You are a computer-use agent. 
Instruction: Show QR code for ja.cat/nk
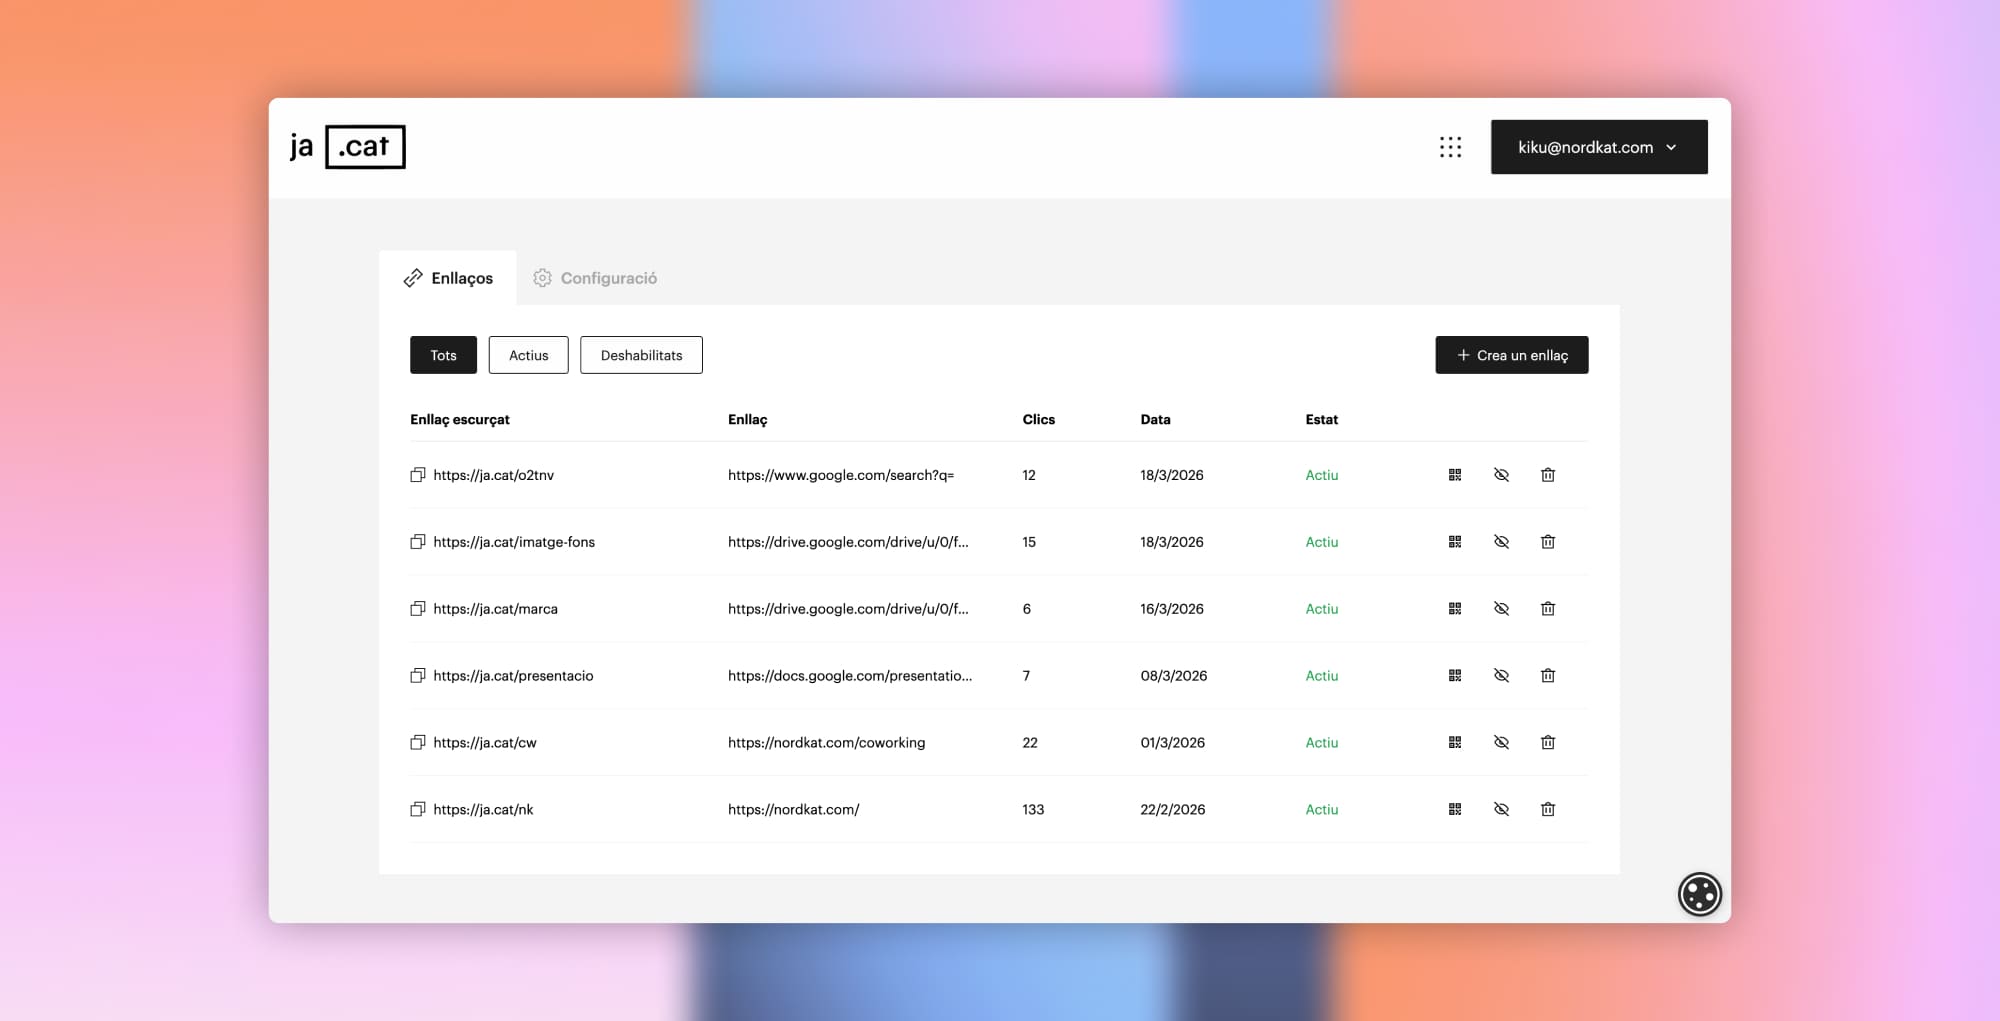(1455, 810)
